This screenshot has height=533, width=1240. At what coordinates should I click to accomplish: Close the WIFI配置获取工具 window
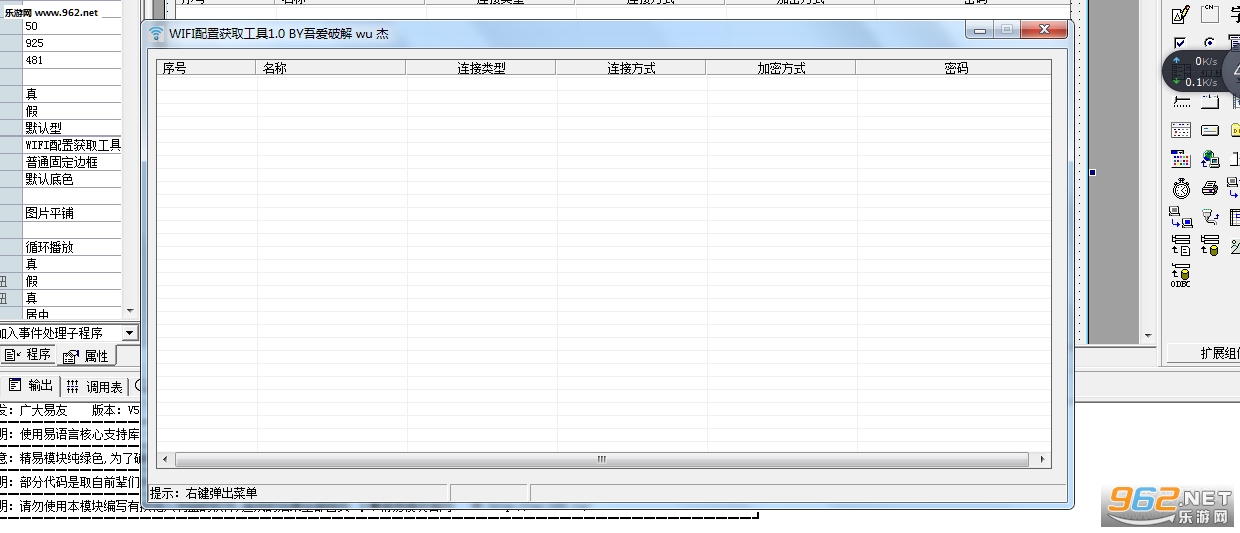(1044, 31)
